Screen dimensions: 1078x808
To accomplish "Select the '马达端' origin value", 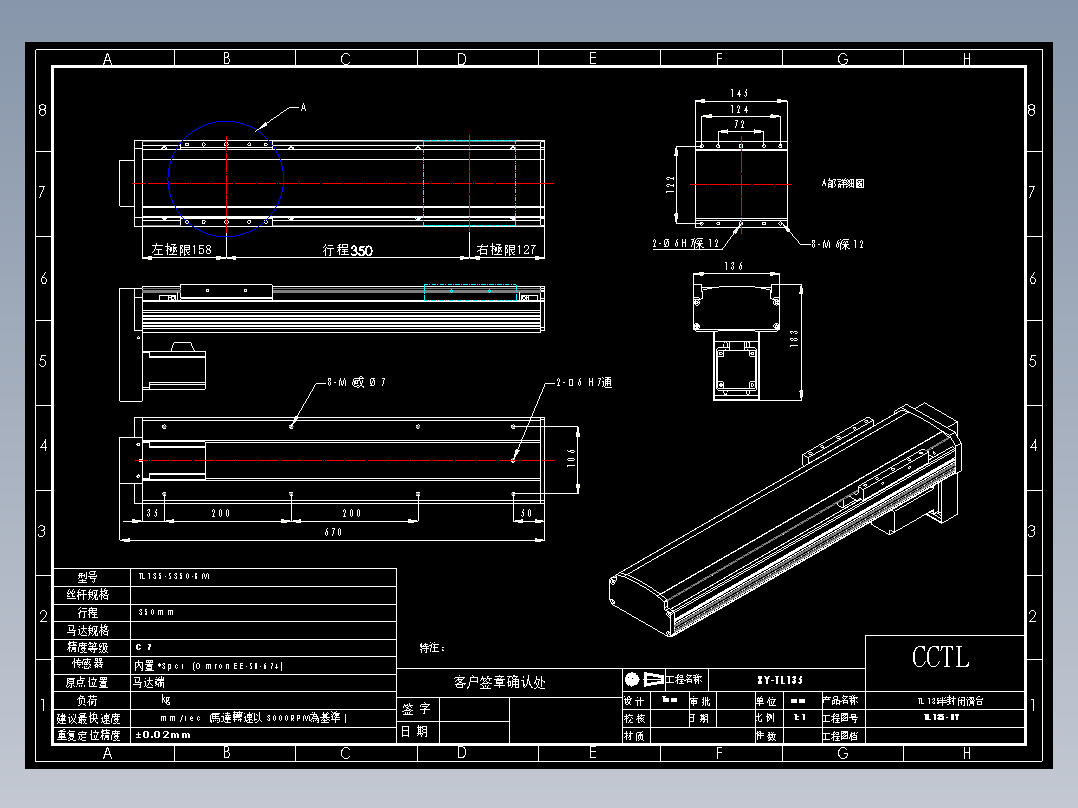I will [149, 683].
